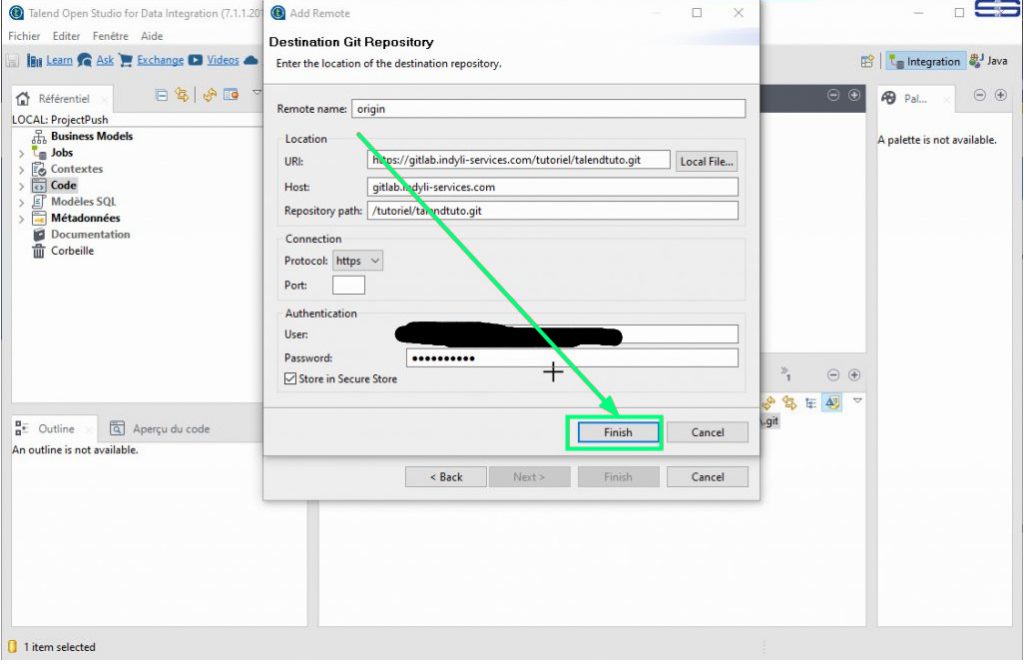Click the refresh icon in Référentiel panel
The width and height of the screenshot is (1024, 664).
tap(210, 95)
